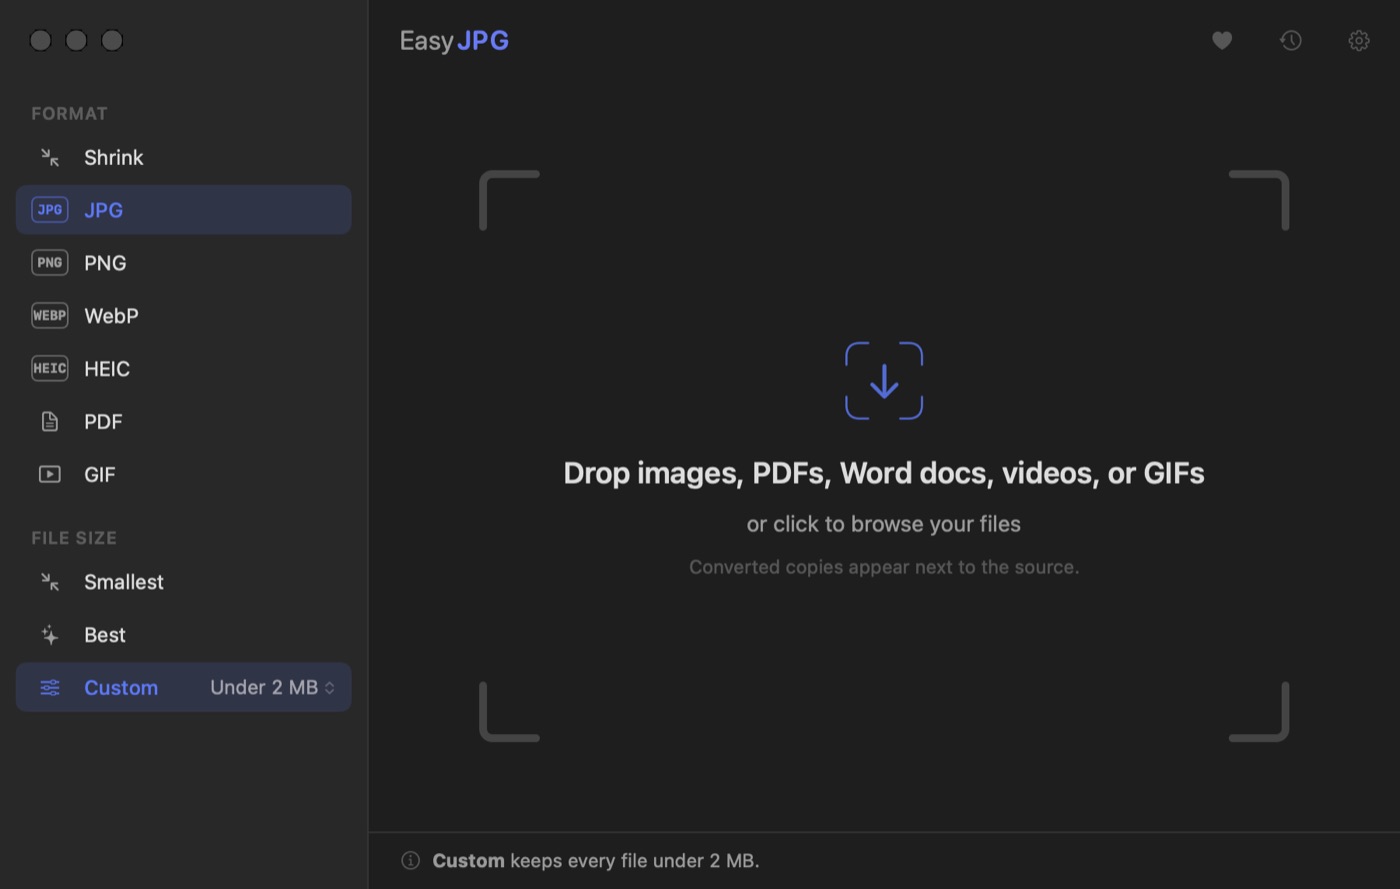Click the PDF document icon
The width and height of the screenshot is (1400, 889).
[50, 422]
